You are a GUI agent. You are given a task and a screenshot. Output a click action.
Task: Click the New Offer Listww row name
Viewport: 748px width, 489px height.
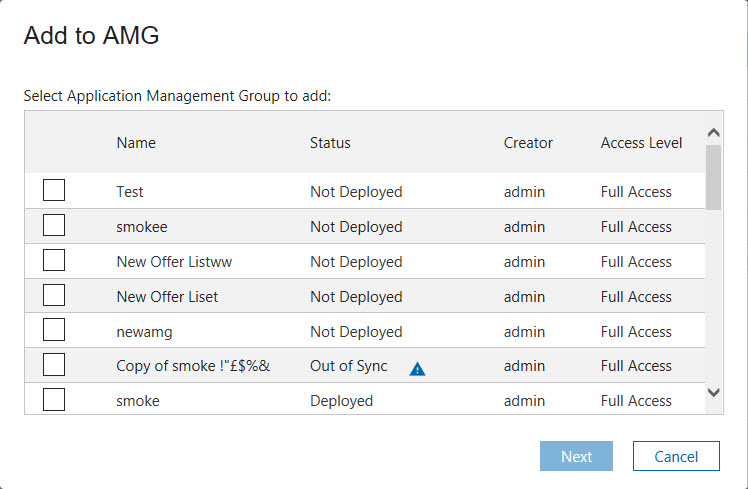click(x=175, y=261)
